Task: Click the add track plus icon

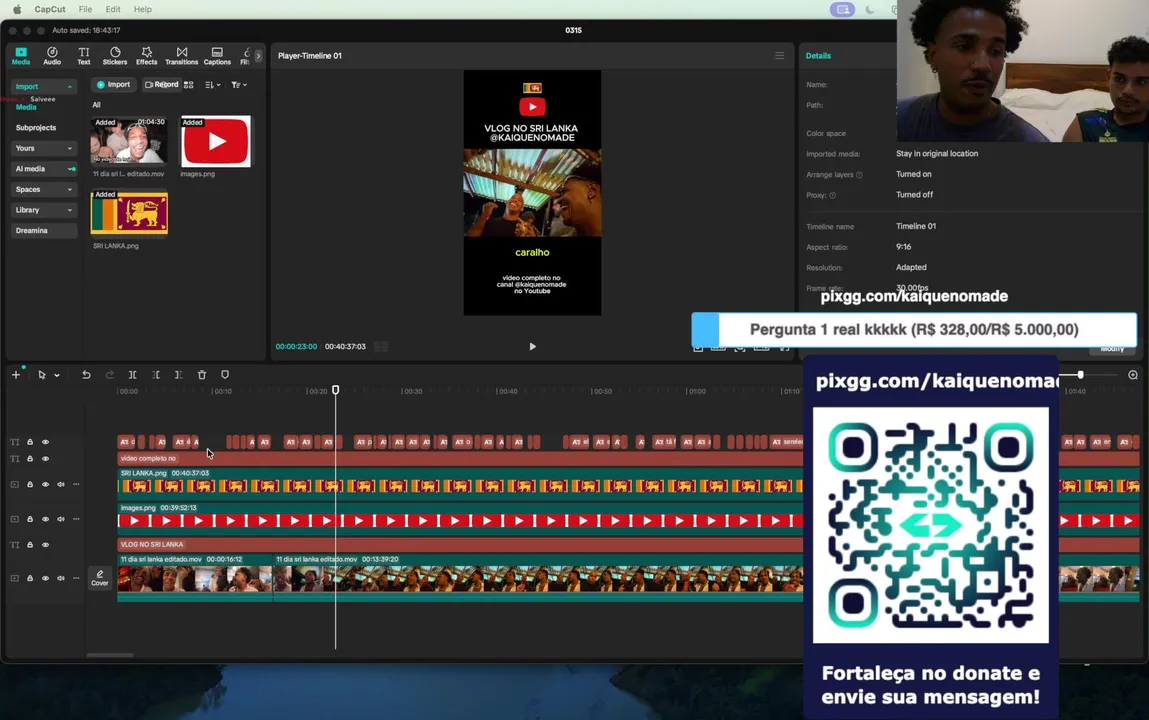Action: coord(15,374)
